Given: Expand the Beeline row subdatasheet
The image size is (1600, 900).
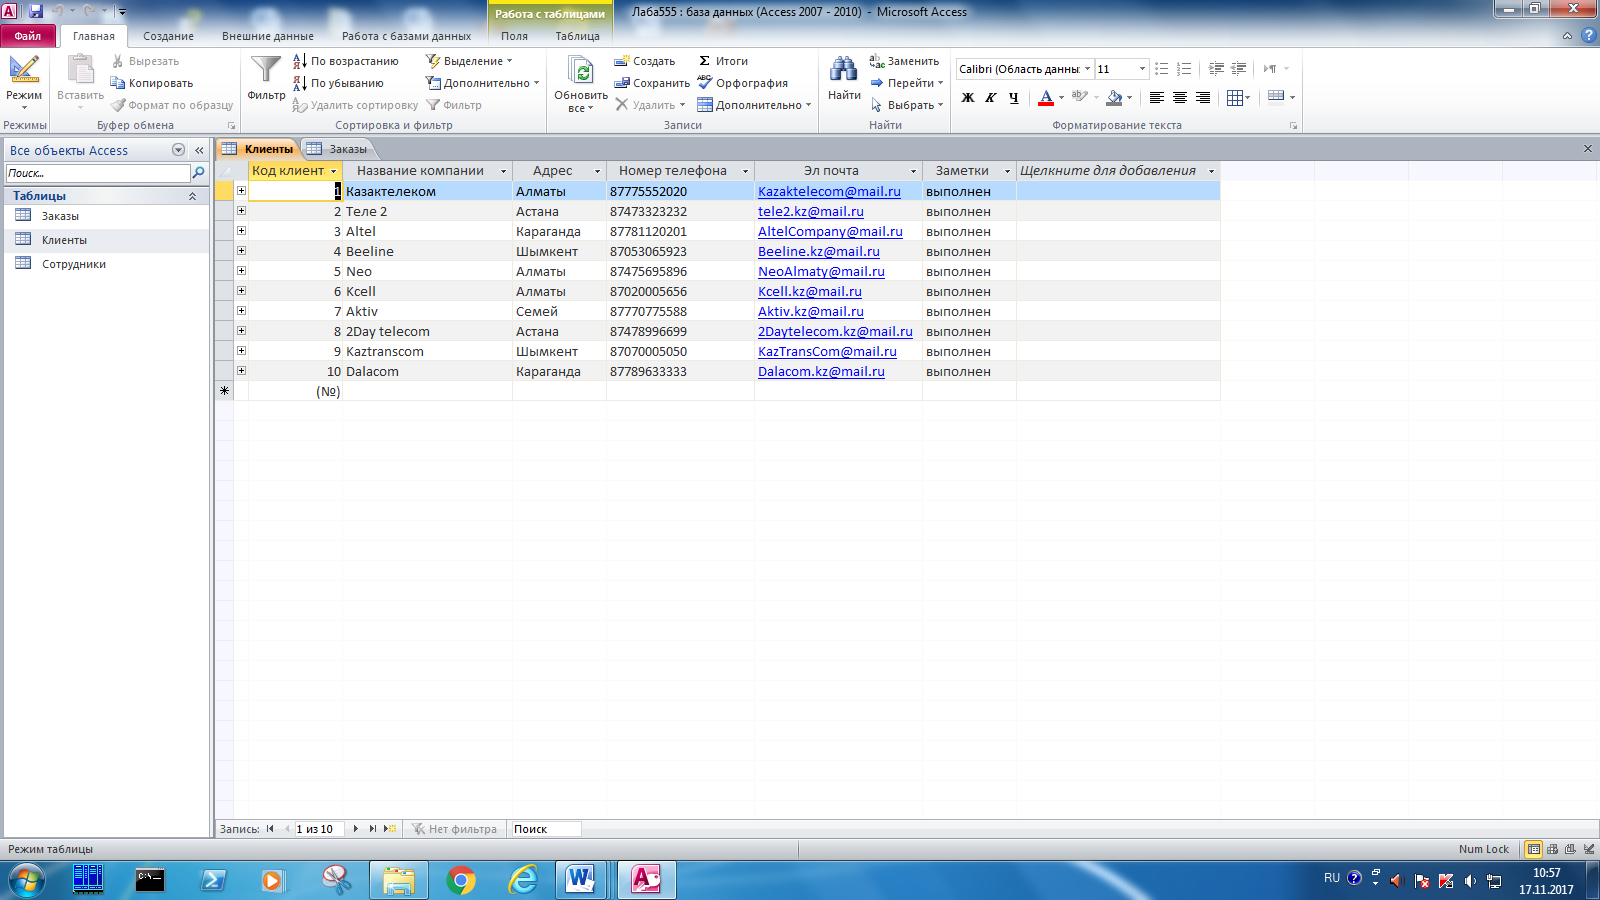Looking at the screenshot, I should click(x=241, y=251).
